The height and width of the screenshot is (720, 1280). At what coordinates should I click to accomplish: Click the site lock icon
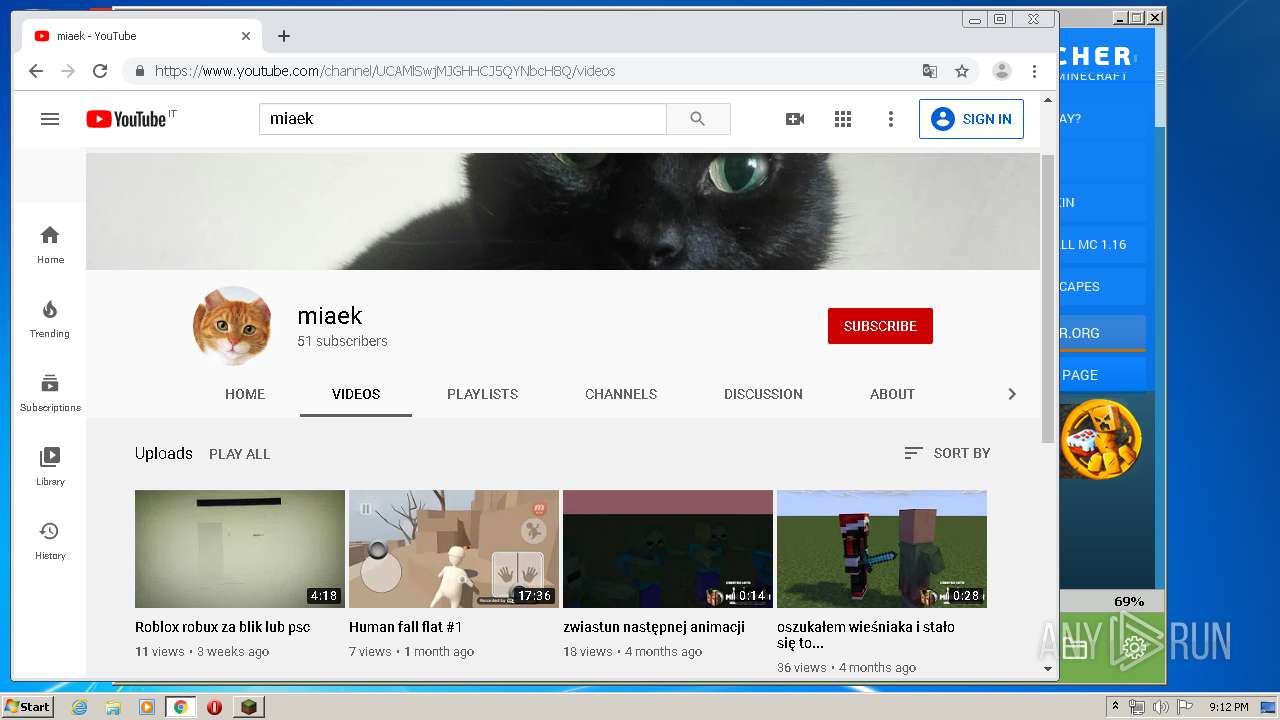pos(139,71)
